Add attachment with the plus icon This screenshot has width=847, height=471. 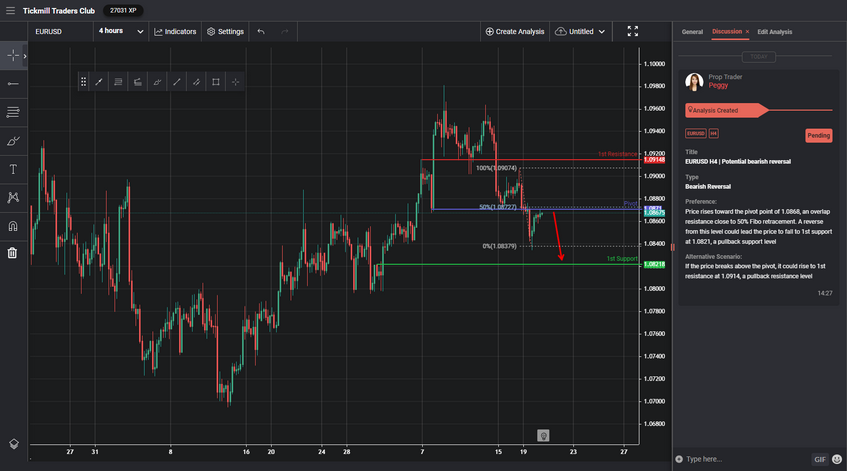click(x=679, y=459)
